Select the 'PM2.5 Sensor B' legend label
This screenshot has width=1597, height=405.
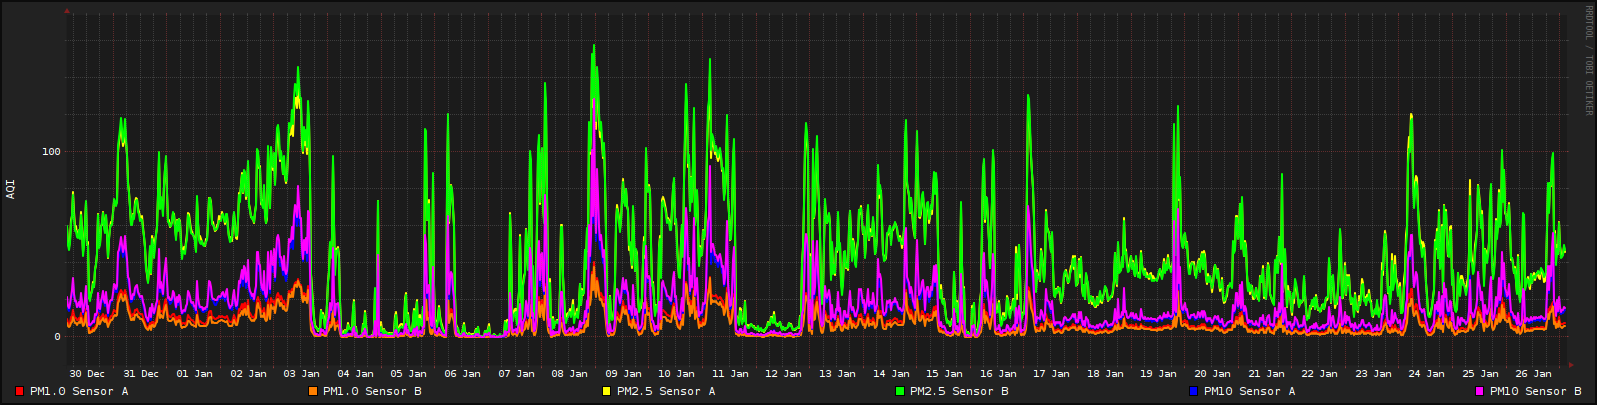click(959, 391)
